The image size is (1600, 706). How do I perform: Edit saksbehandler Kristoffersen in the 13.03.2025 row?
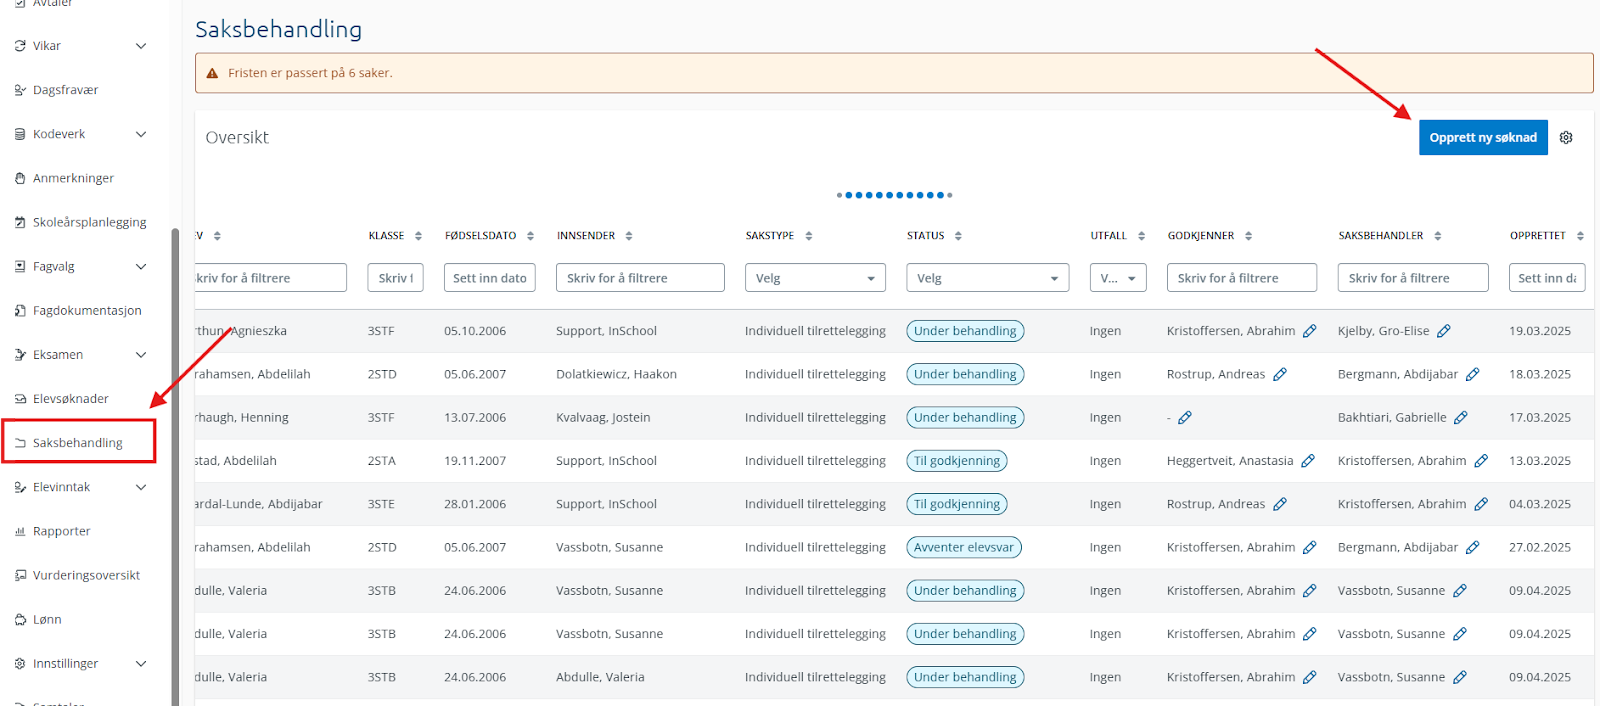[1481, 461]
